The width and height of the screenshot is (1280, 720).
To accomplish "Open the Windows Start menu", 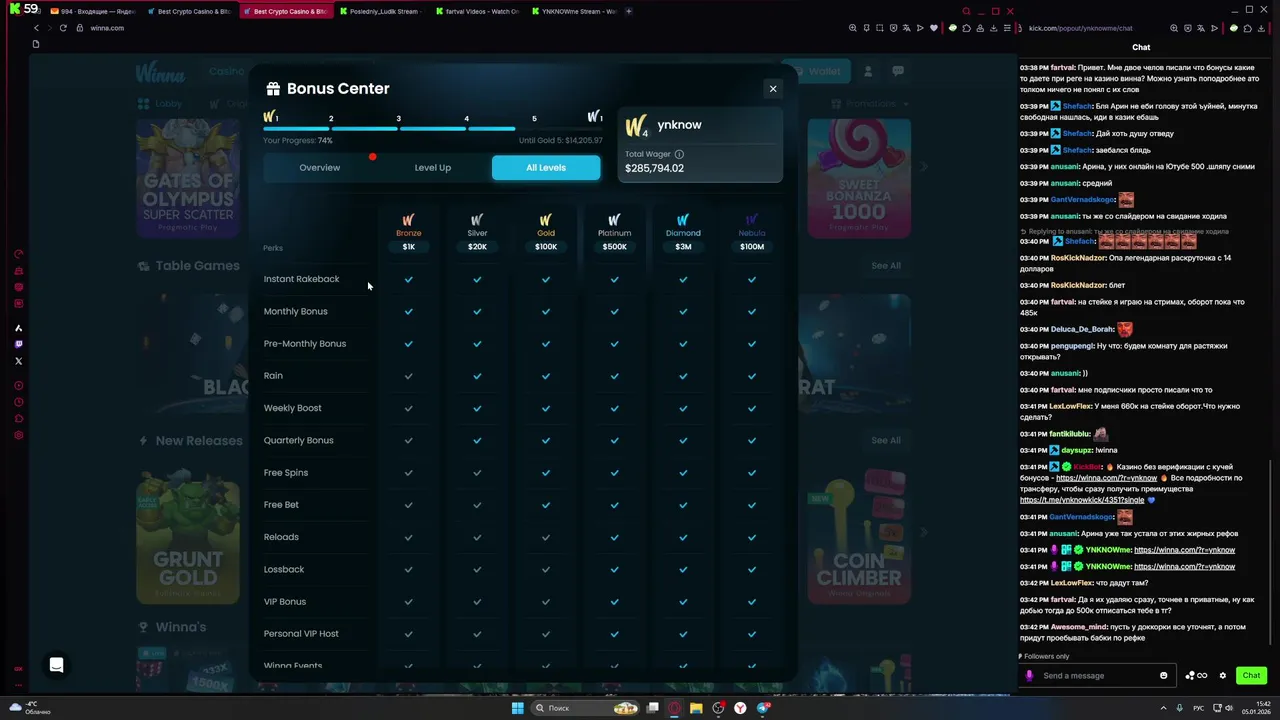I will (x=518, y=708).
